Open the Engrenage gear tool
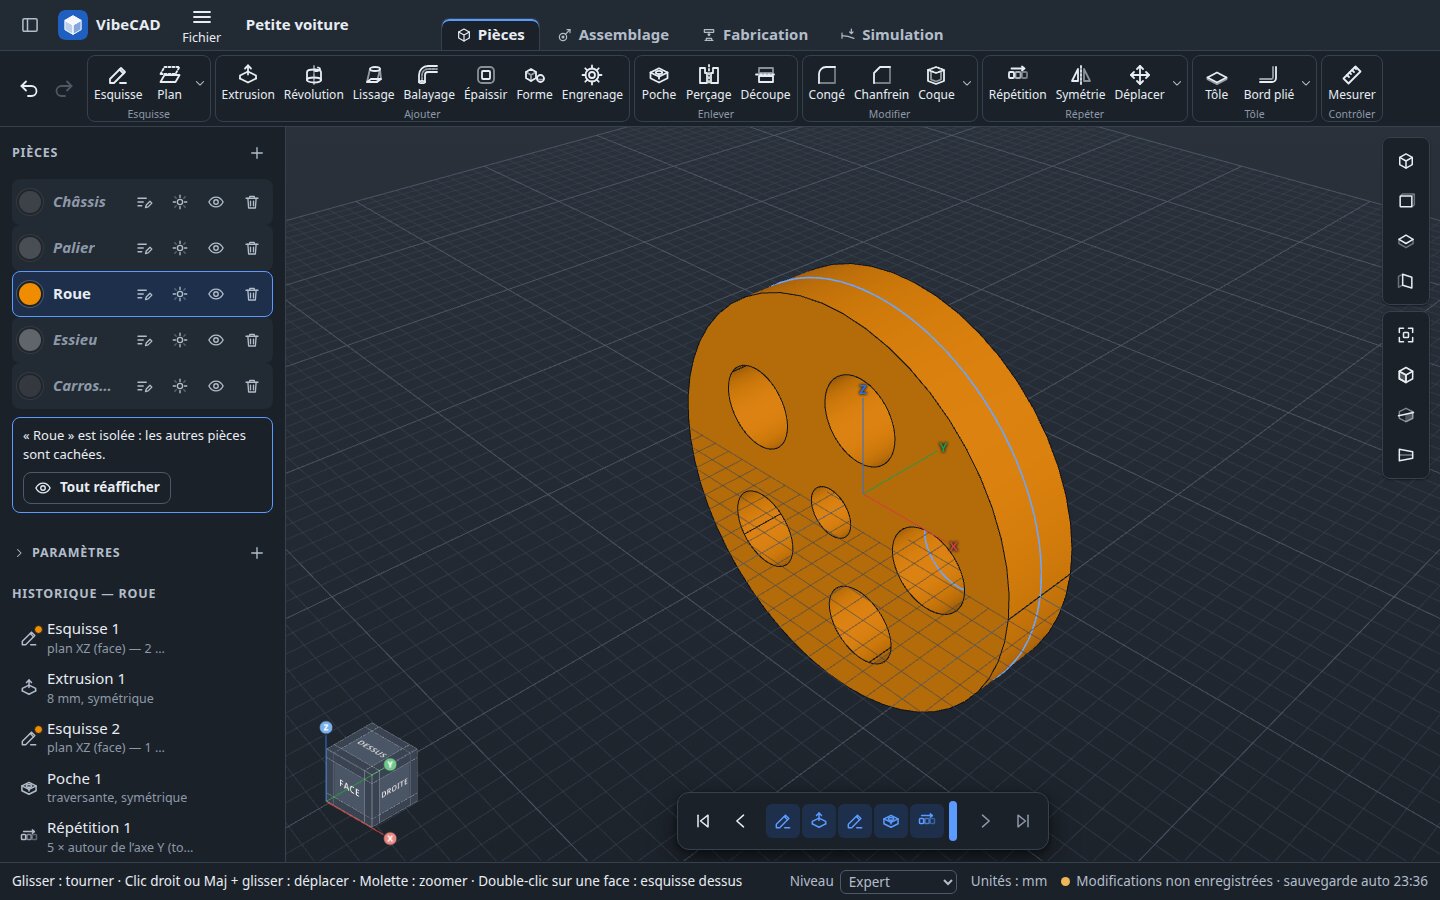The image size is (1440, 900). pos(592,83)
